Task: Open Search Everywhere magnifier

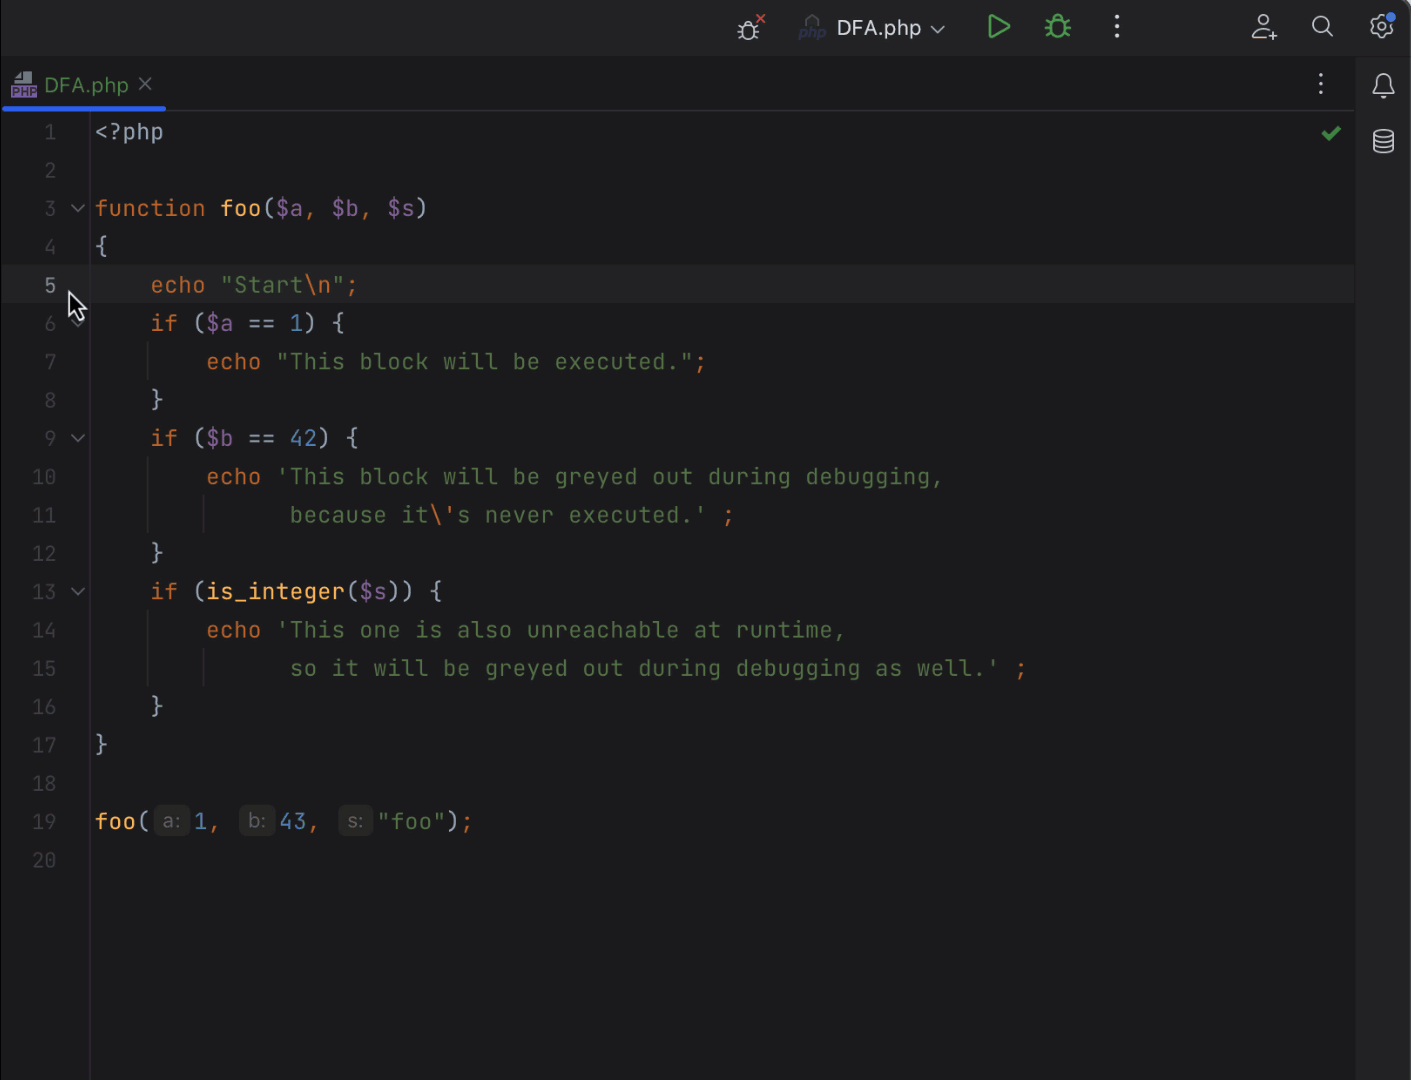Action: click(x=1322, y=27)
